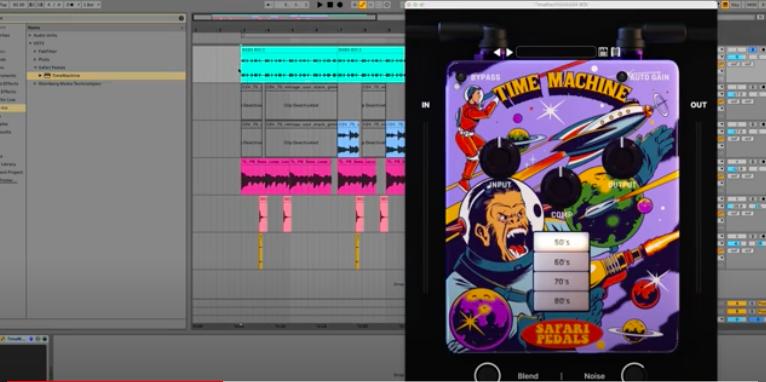Expand the Steinberg Media Technologies folder

[35, 84]
